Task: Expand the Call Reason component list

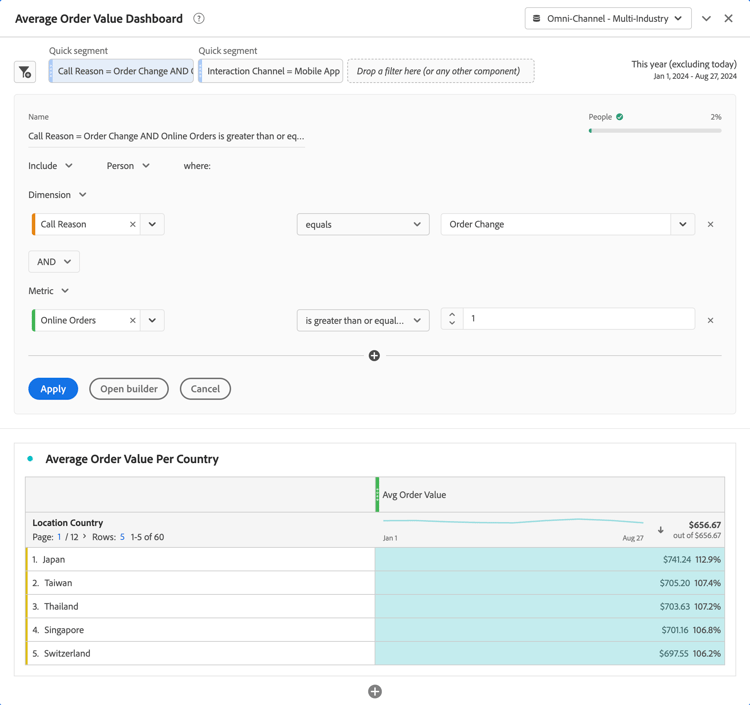Action: click(152, 224)
